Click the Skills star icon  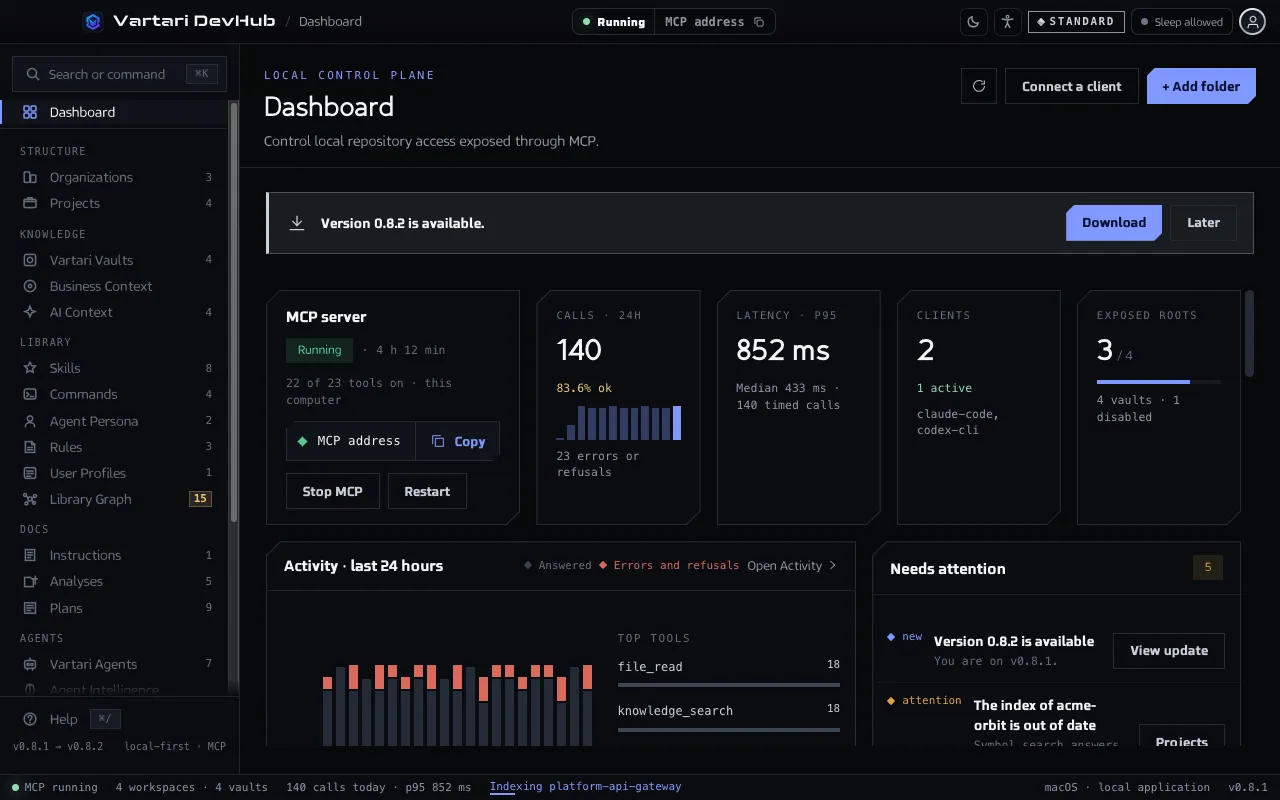30,368
